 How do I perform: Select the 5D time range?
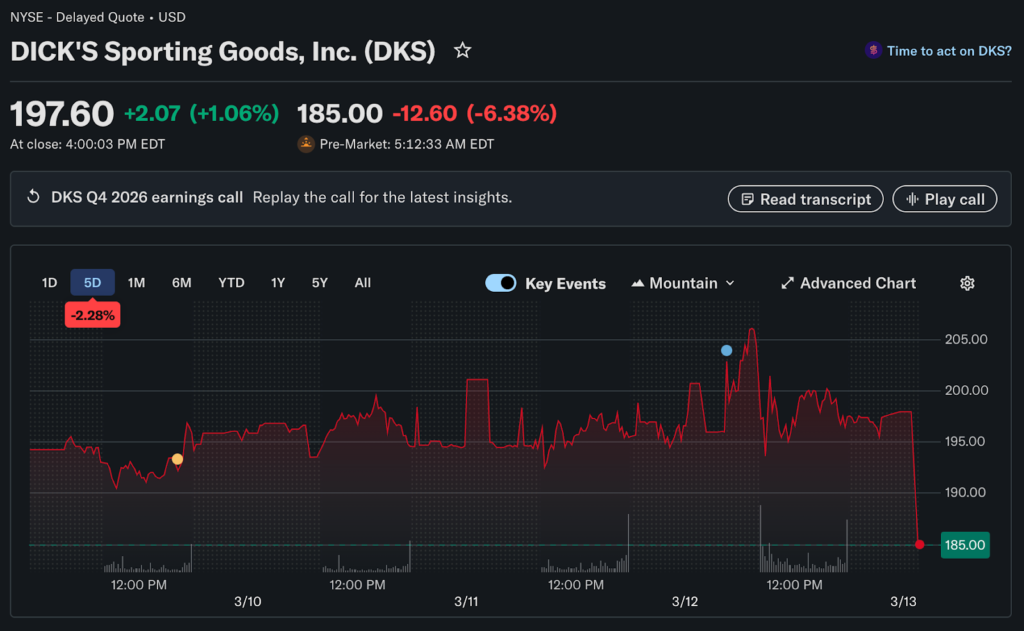(x=92, y=283)
